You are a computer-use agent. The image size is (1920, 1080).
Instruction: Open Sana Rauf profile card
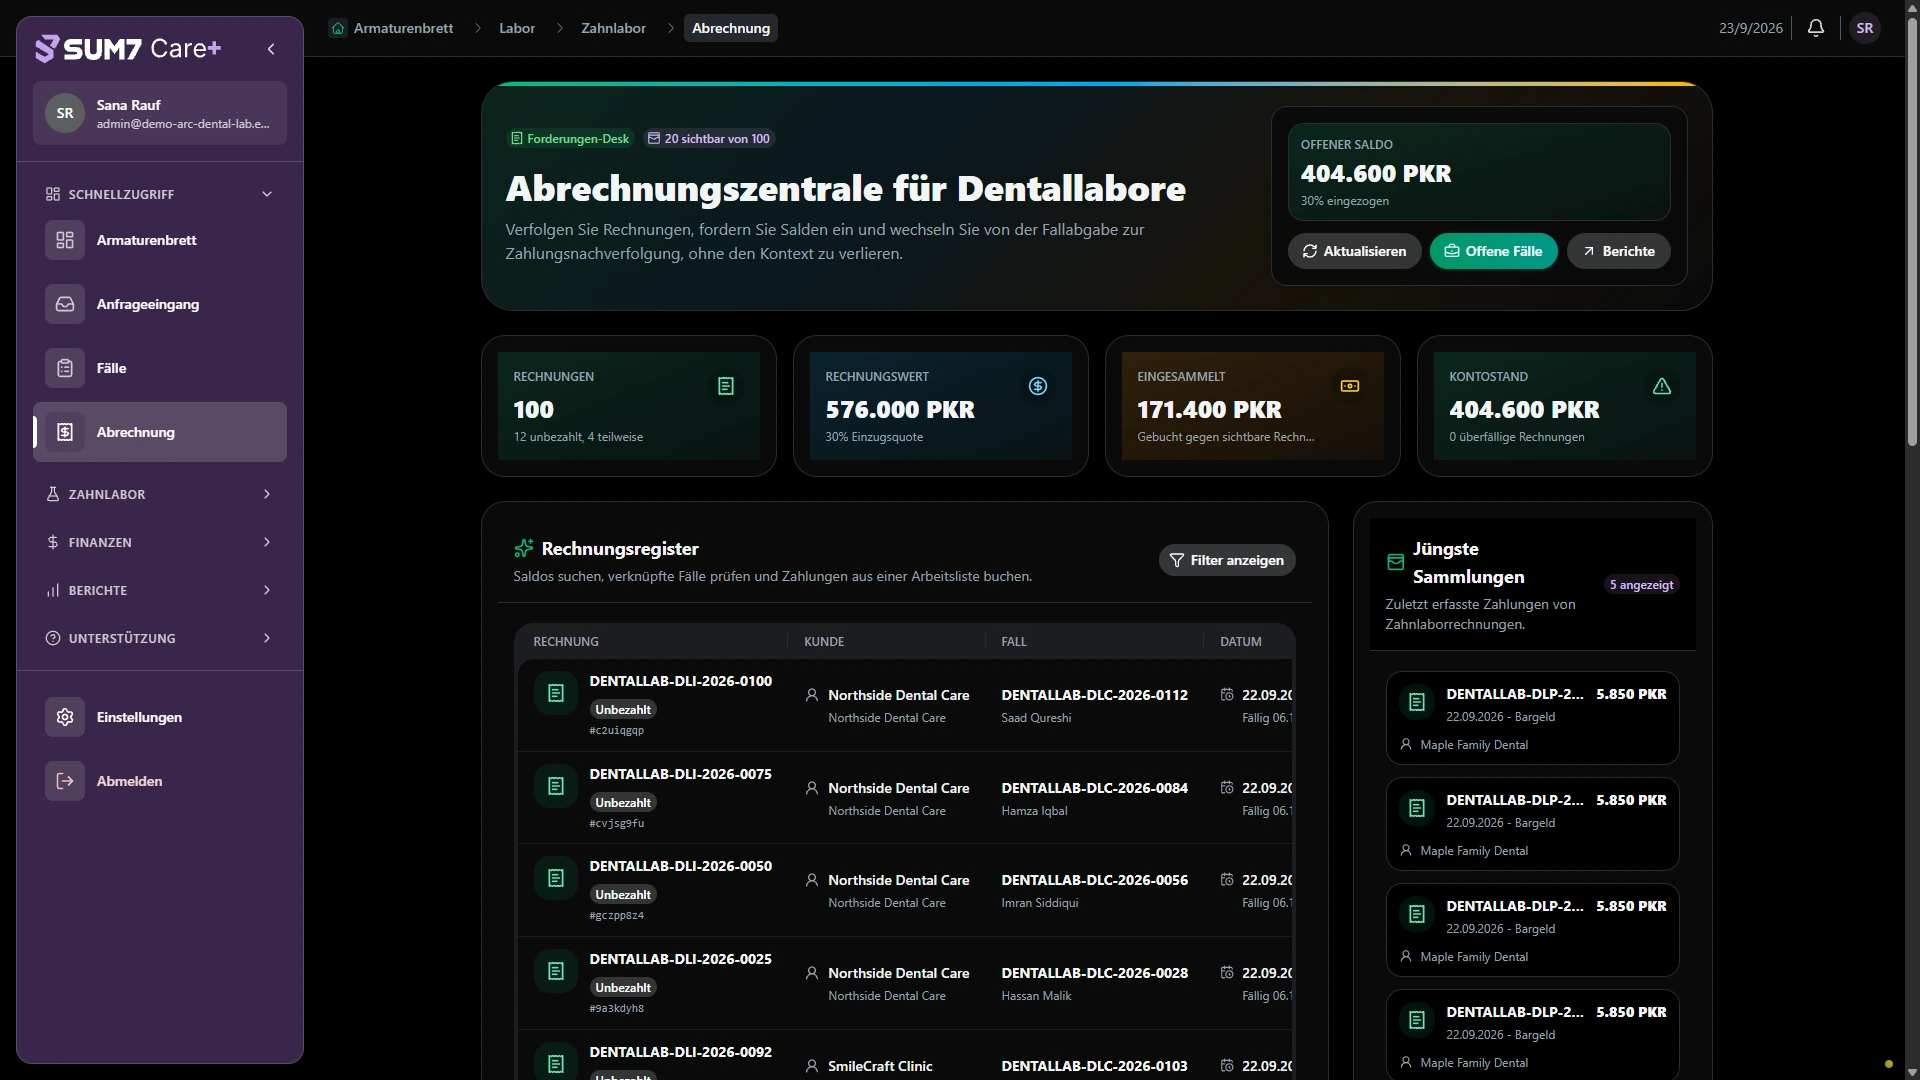160,113
